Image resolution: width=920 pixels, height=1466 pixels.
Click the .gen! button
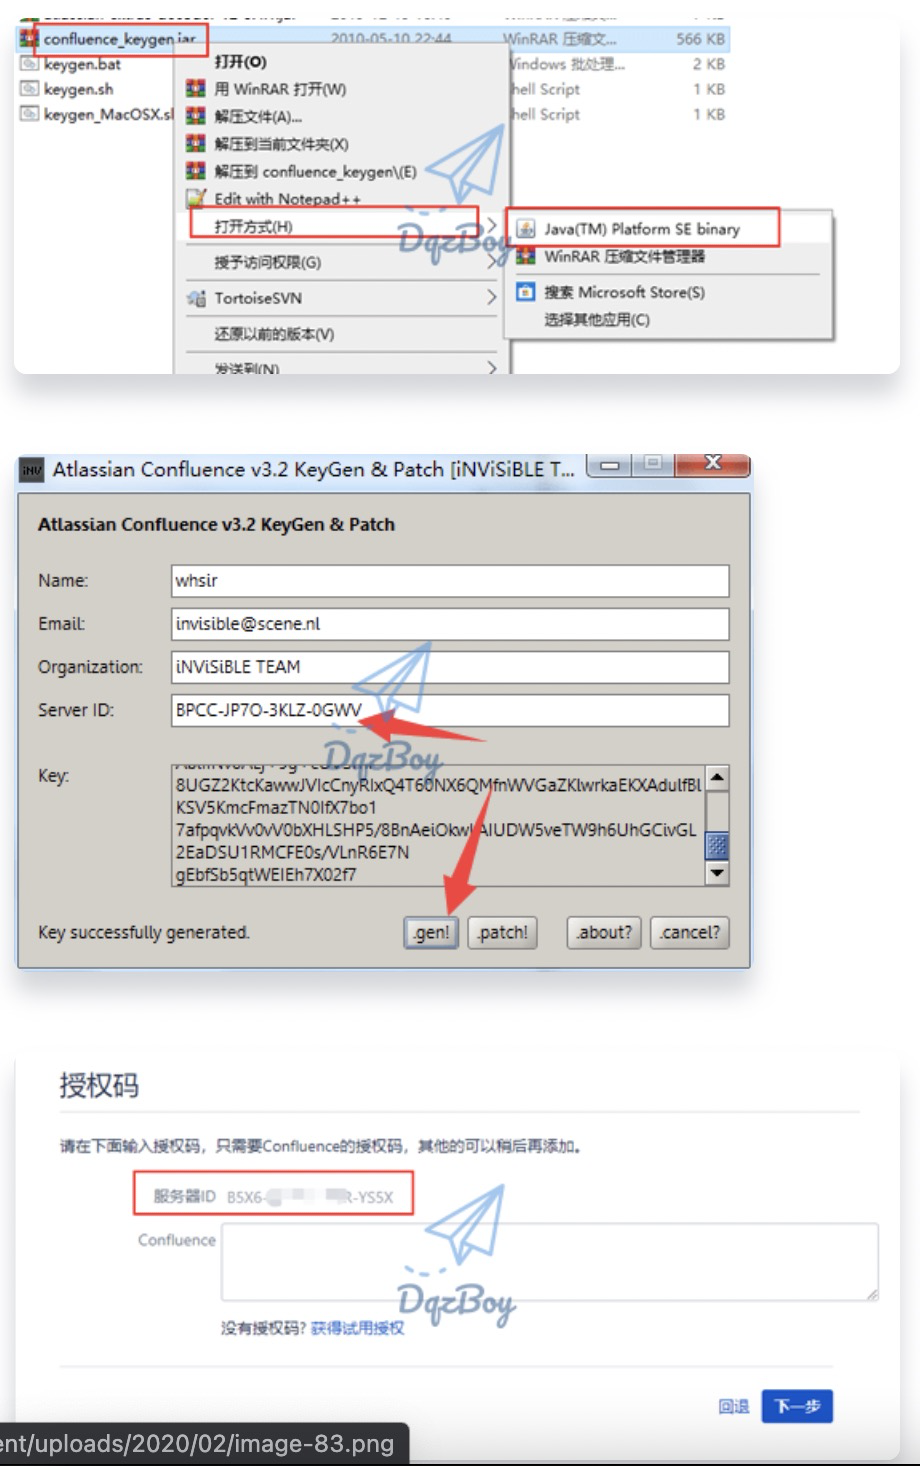[x=432, y=932]
